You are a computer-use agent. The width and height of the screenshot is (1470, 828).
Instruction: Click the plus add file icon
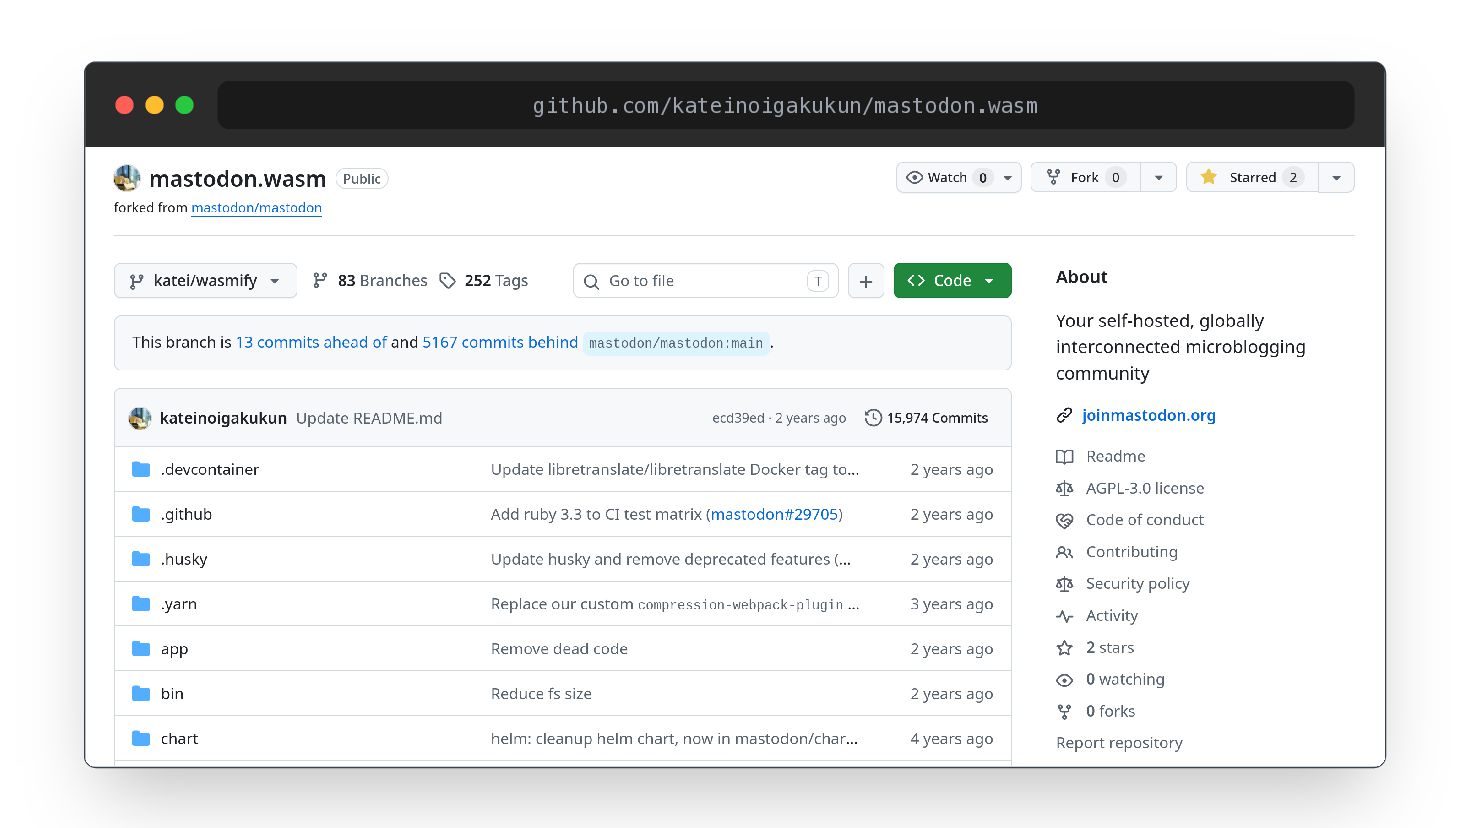pos(866,281)
